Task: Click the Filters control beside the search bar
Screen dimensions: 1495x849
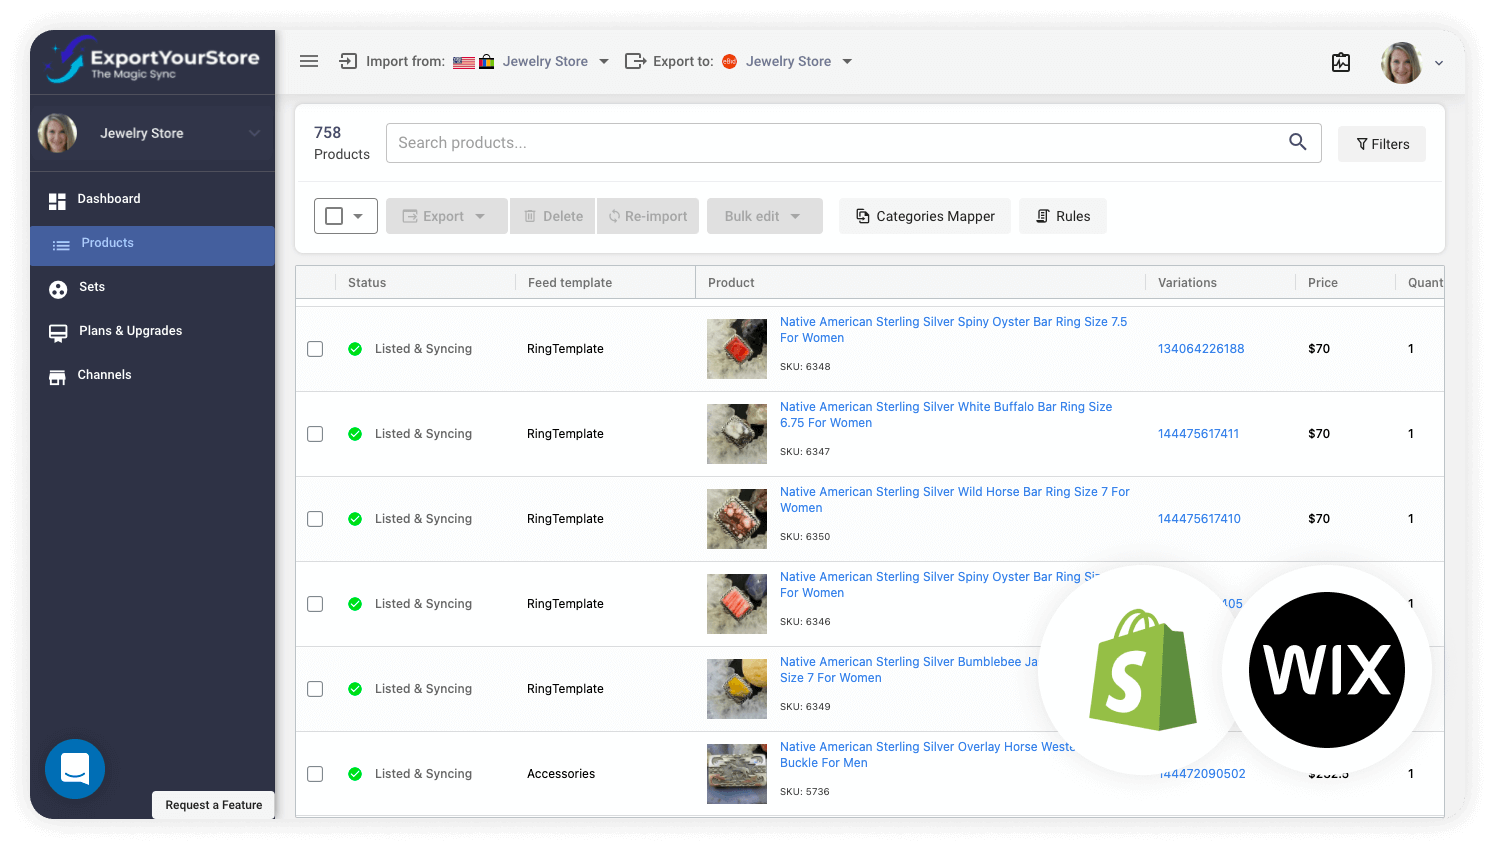Action: (x=1381, y=143)
